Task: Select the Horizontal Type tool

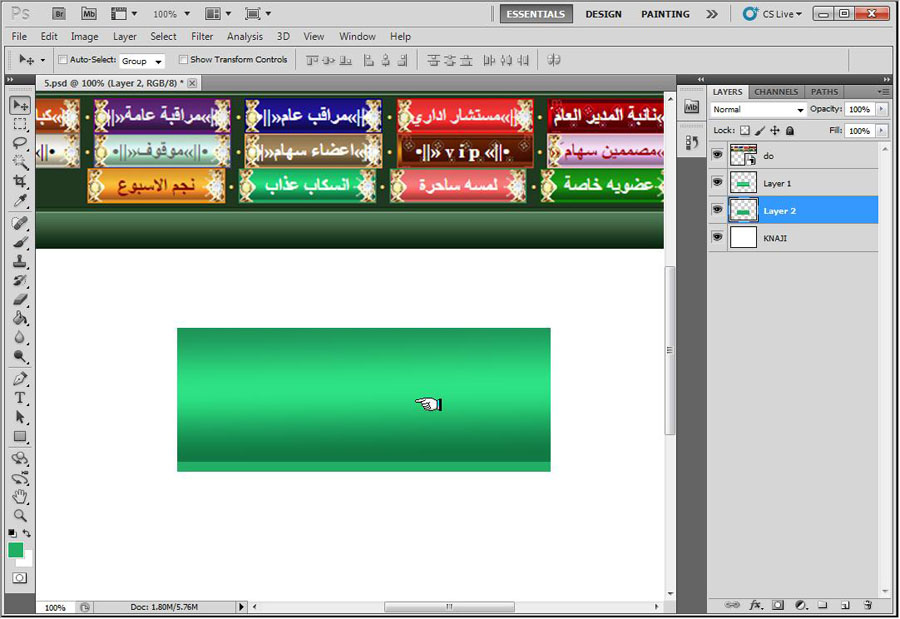Action: pyautogui.click(x=20, y=398)
